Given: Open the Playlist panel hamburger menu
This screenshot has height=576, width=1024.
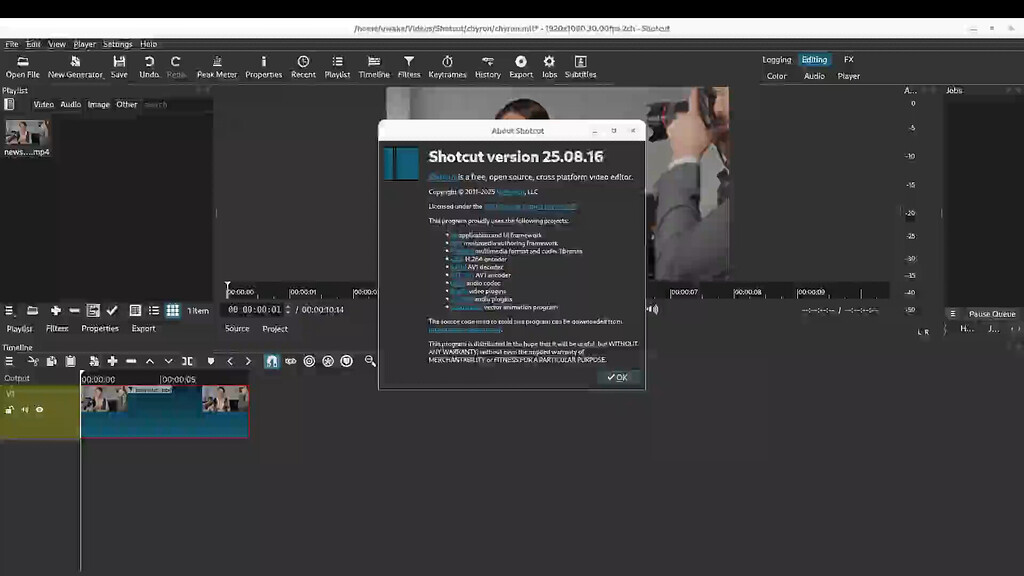Looking at the screenshot, I should [8, 310].
